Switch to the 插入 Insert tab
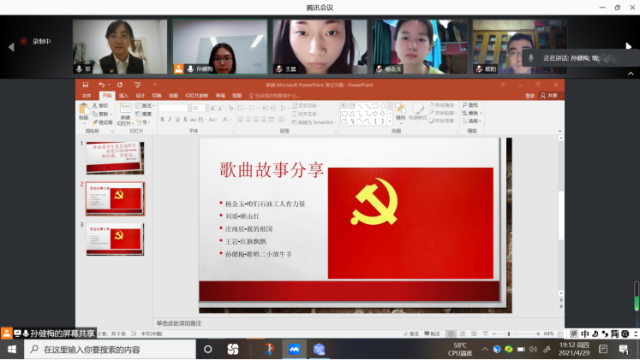Image resolution: width=640 pixels, height=360 pixels. tap(124, 96)
